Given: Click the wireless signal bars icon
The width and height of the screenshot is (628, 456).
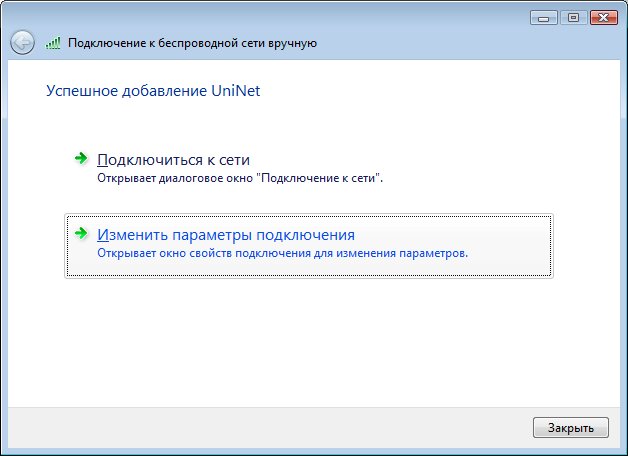Looking at the screenshot, I should (x=53, y=43).
